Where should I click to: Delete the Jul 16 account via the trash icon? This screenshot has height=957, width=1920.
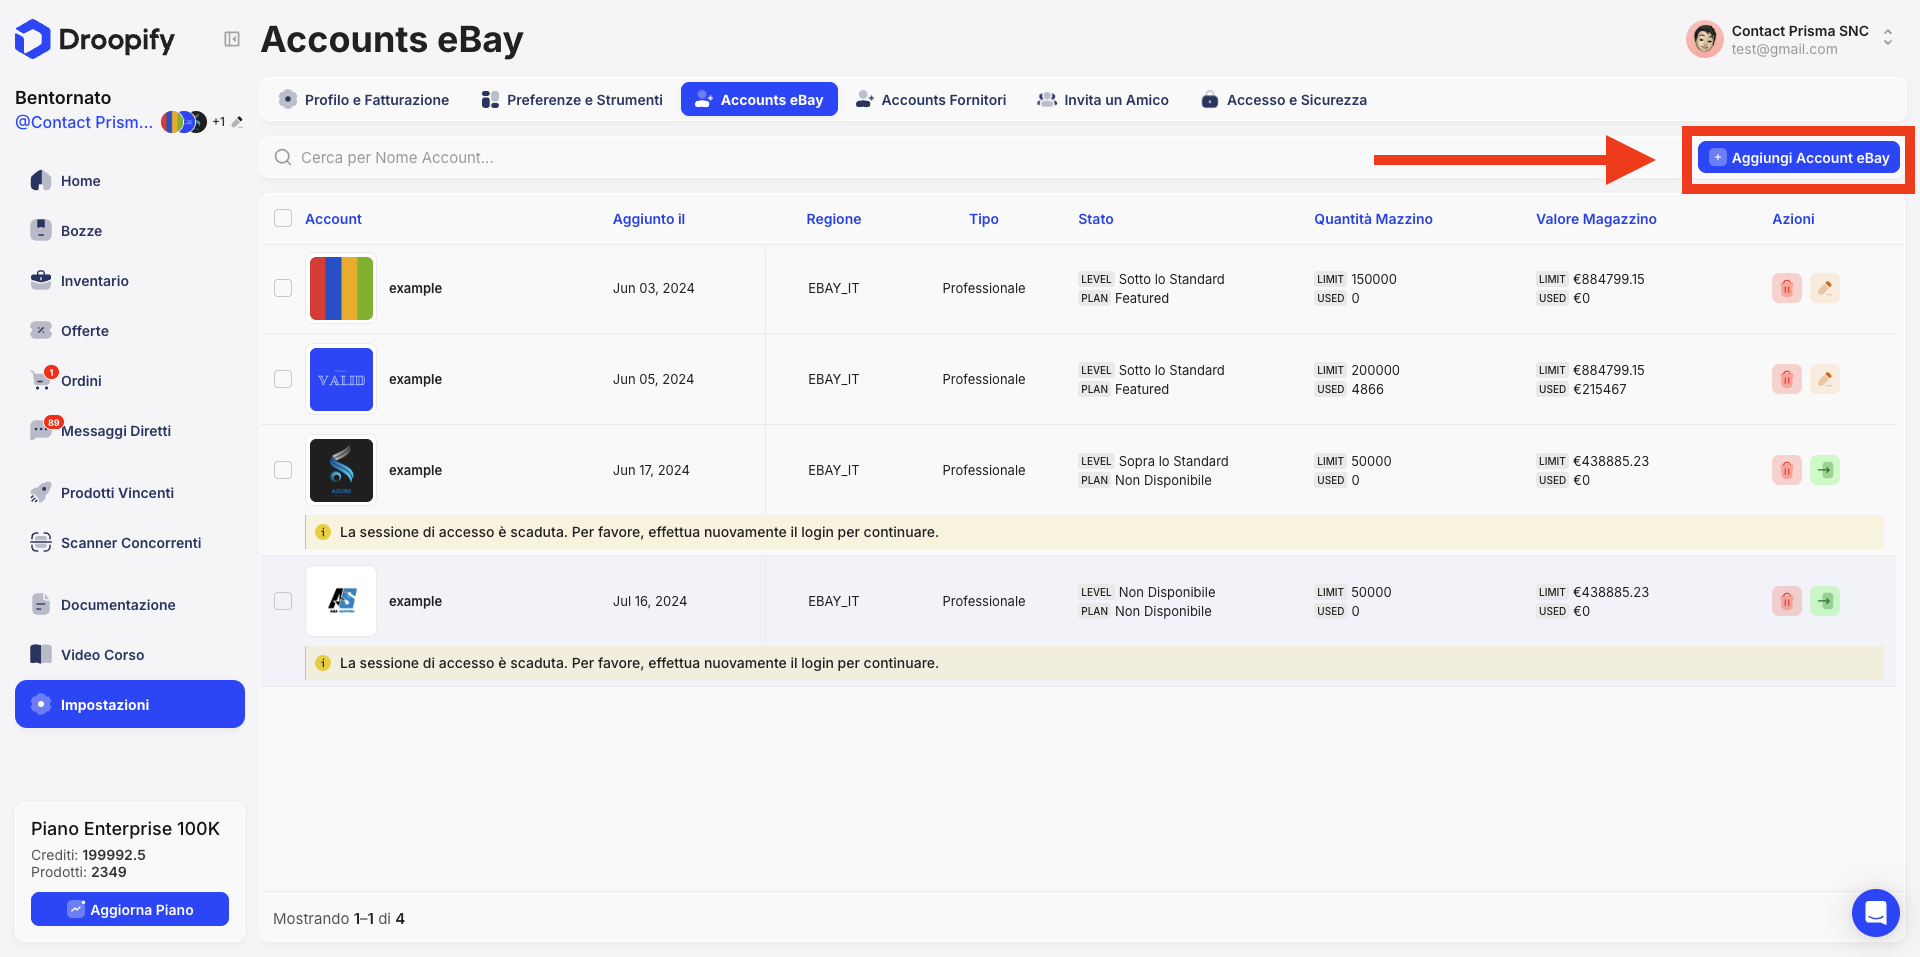point(1786,601)
